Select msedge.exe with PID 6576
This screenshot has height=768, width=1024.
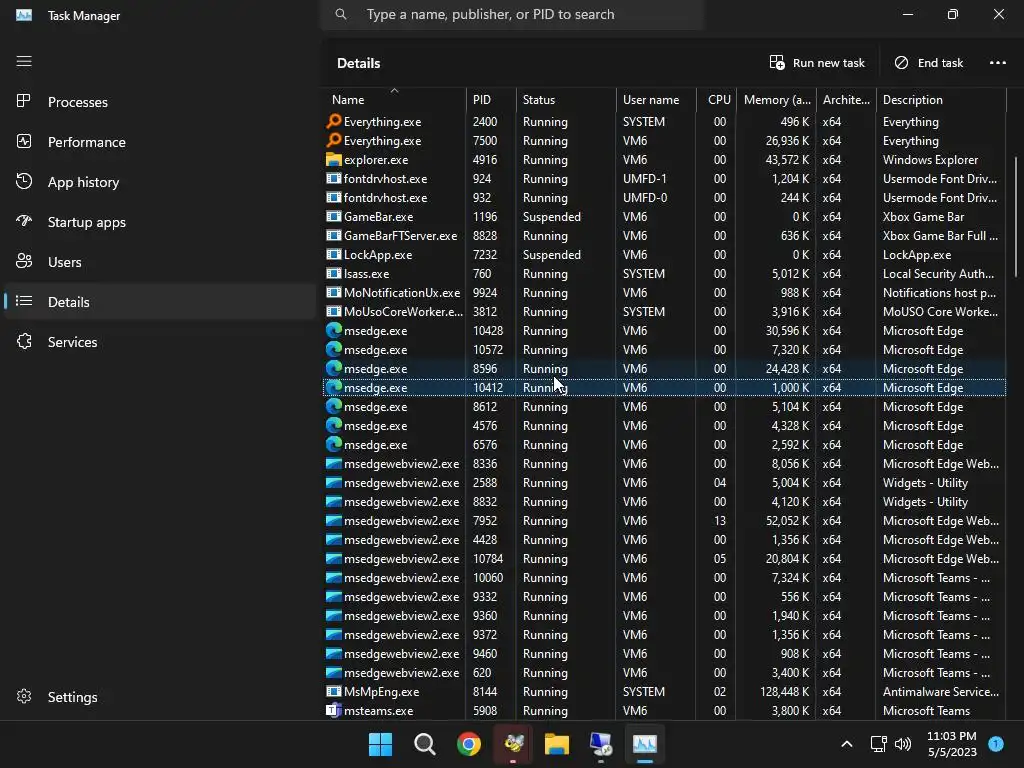point(664,445)
